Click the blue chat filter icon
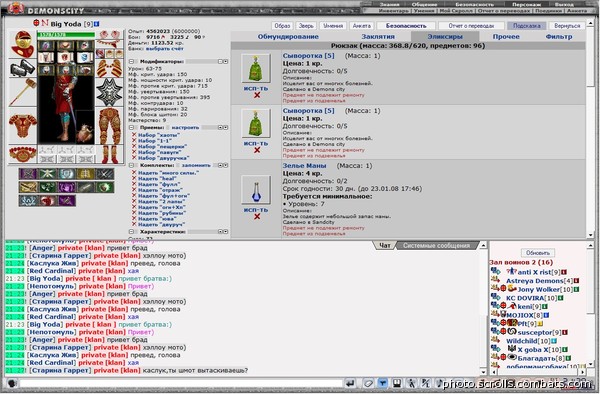Image resolution: width=600 pixels, height=394 pixels. (382, 383)
